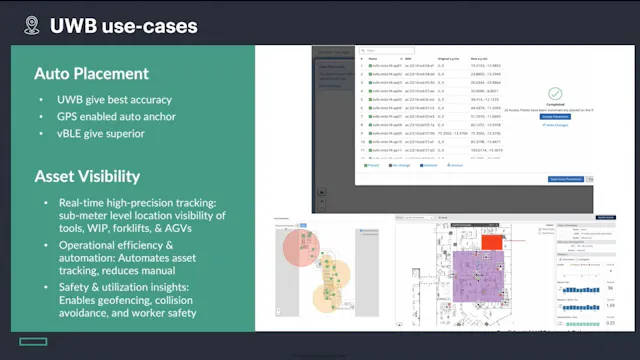Viewport: 640px width, 360px height.
Task: Click the lock icon on the dimmed map
Action: coord(322,192)
